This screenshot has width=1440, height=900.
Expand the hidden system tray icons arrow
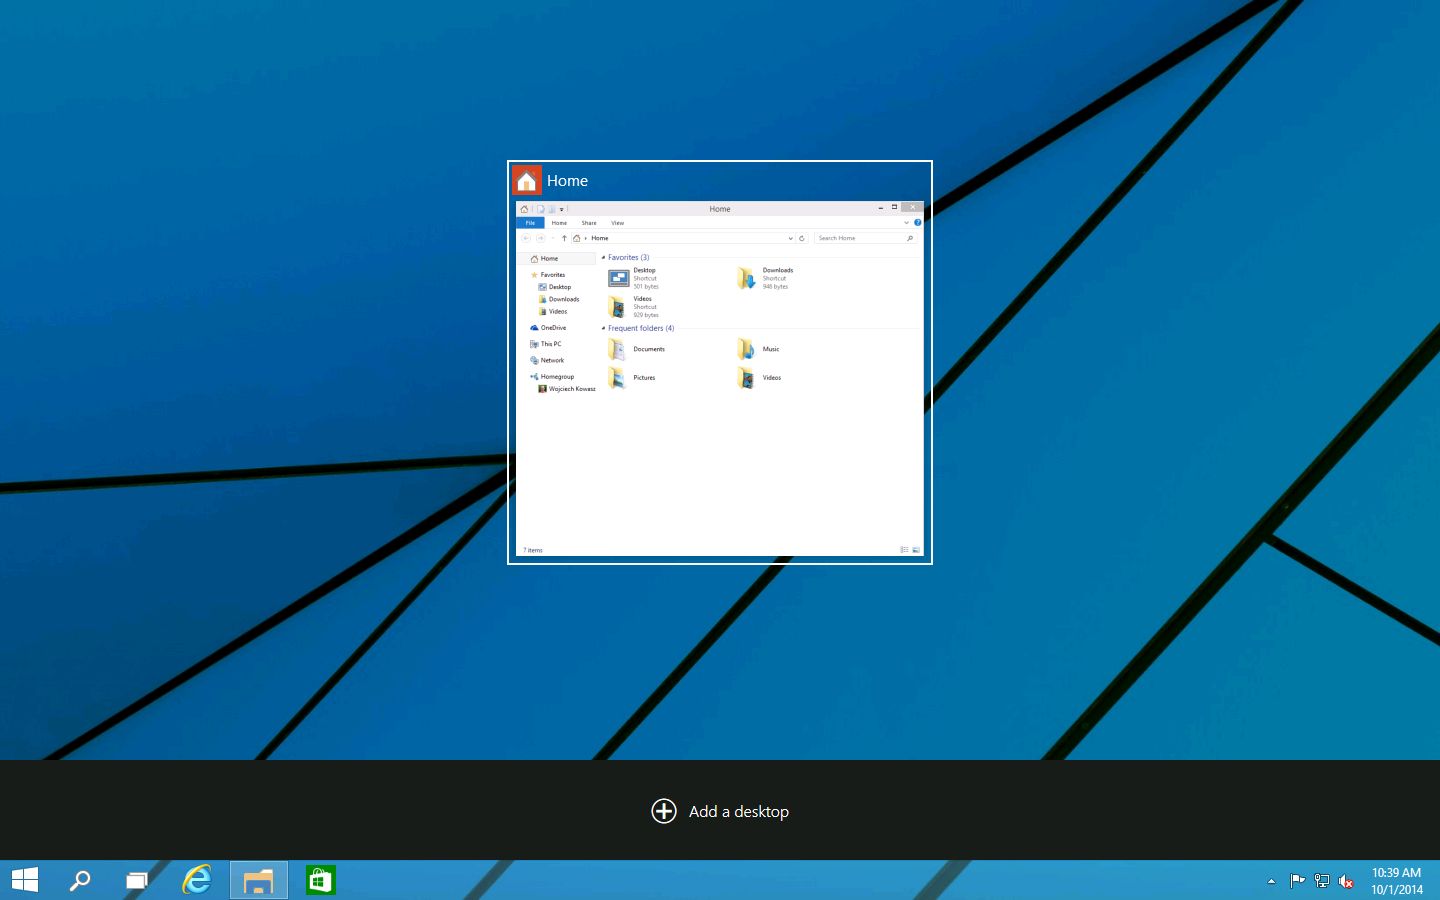1271,881
